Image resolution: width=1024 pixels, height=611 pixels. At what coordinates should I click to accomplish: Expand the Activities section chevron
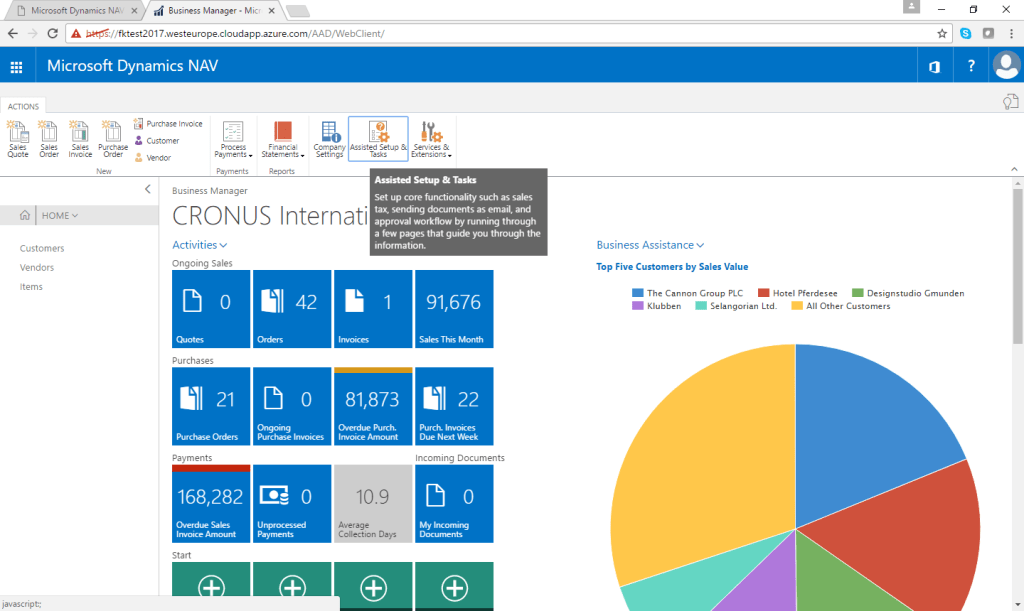coord(223,245)
